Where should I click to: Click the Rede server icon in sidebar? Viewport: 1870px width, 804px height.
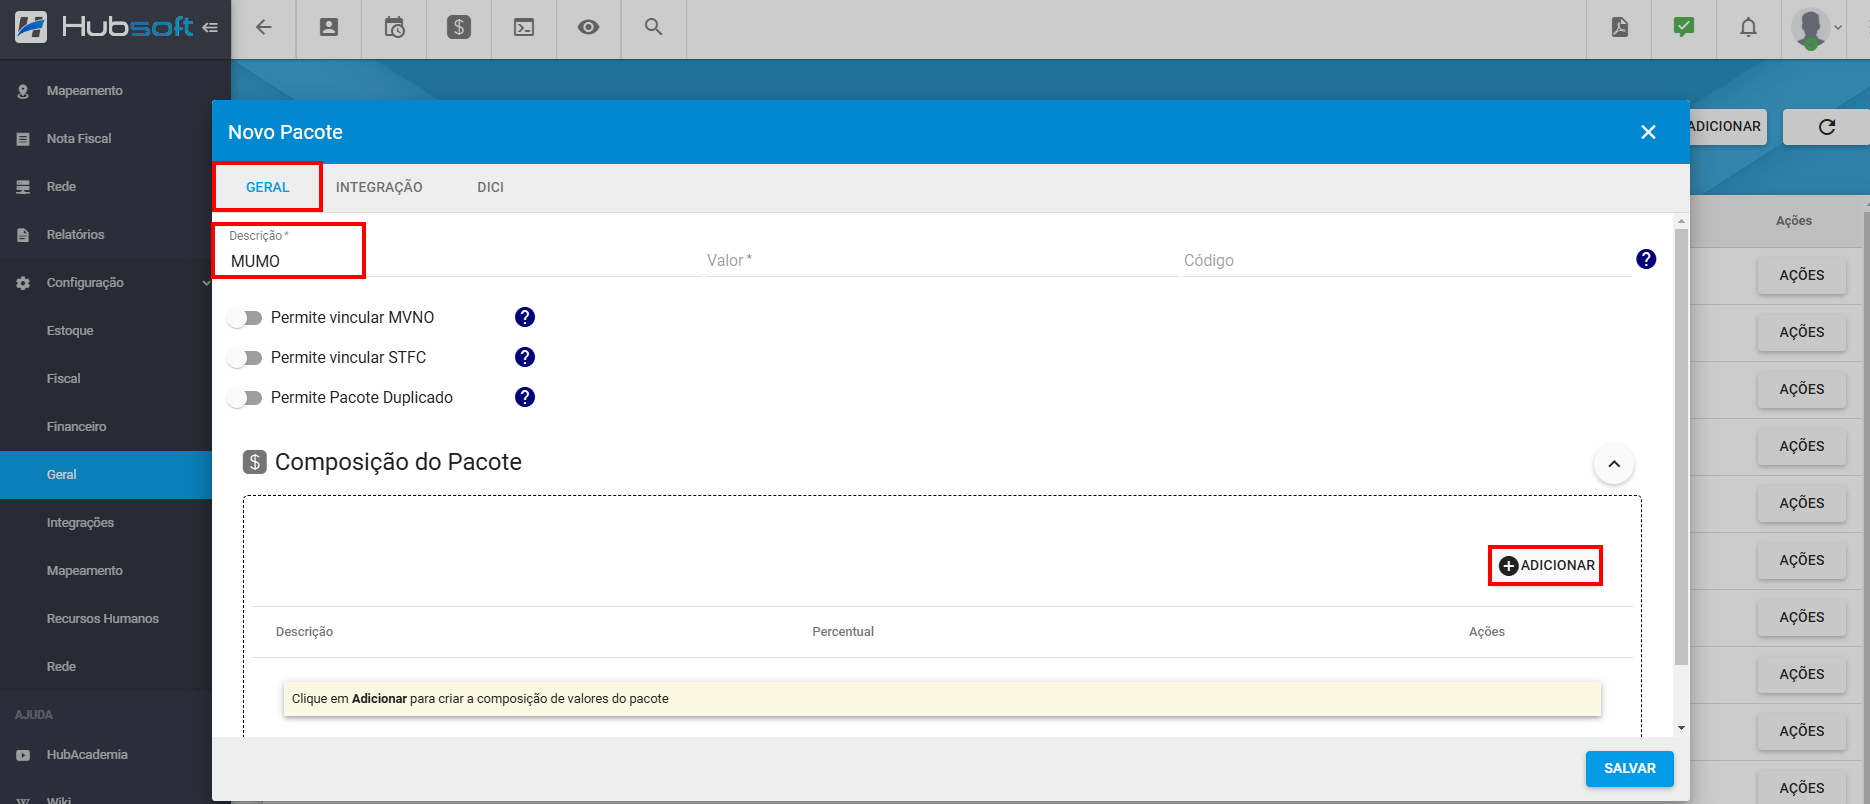pos(23,187)
